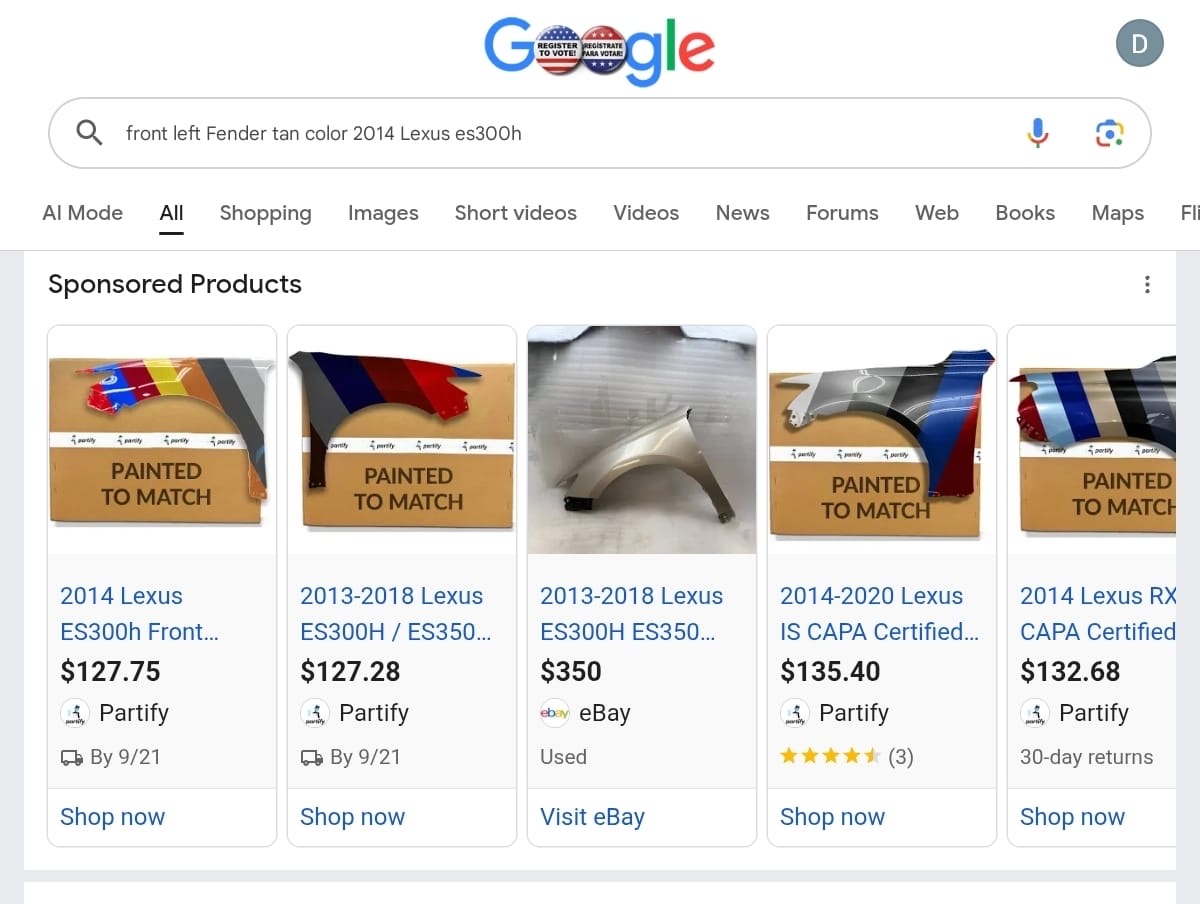Open the Sponsored Products three-dot menu
Screen dimensions: 1200x904
coord(1147,285)
